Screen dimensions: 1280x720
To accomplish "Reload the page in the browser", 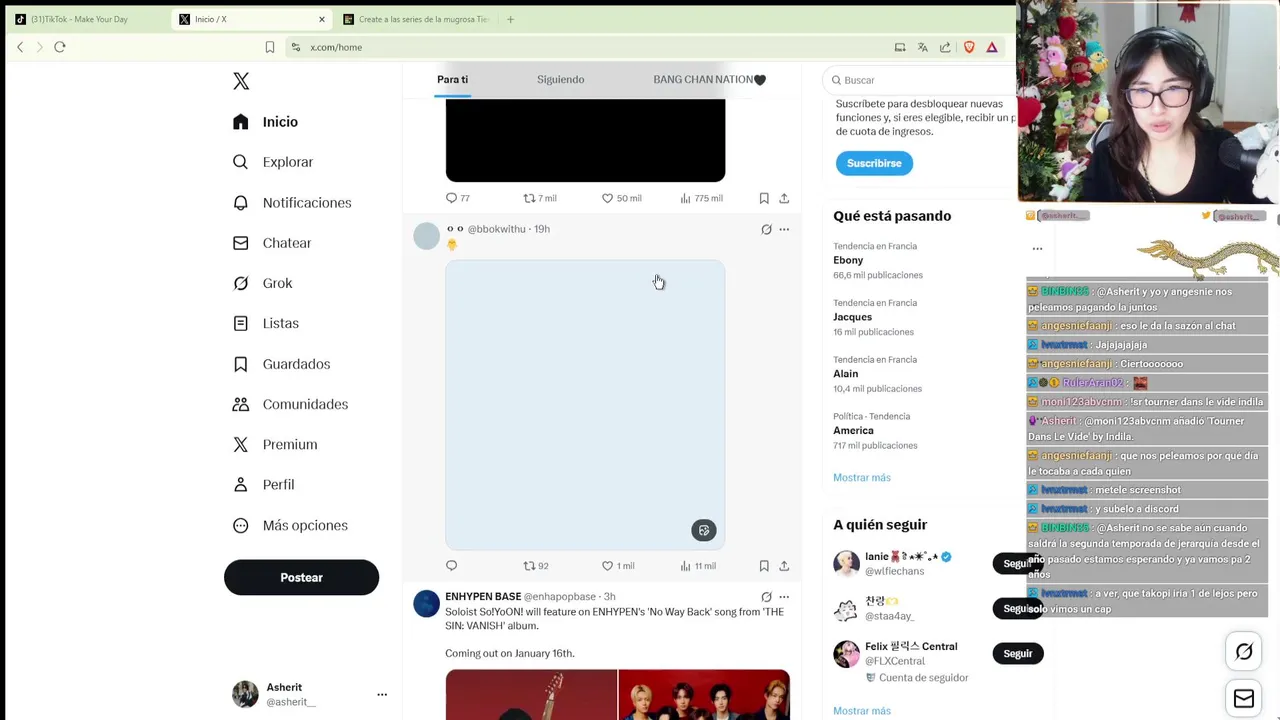I will coord(60,47).
